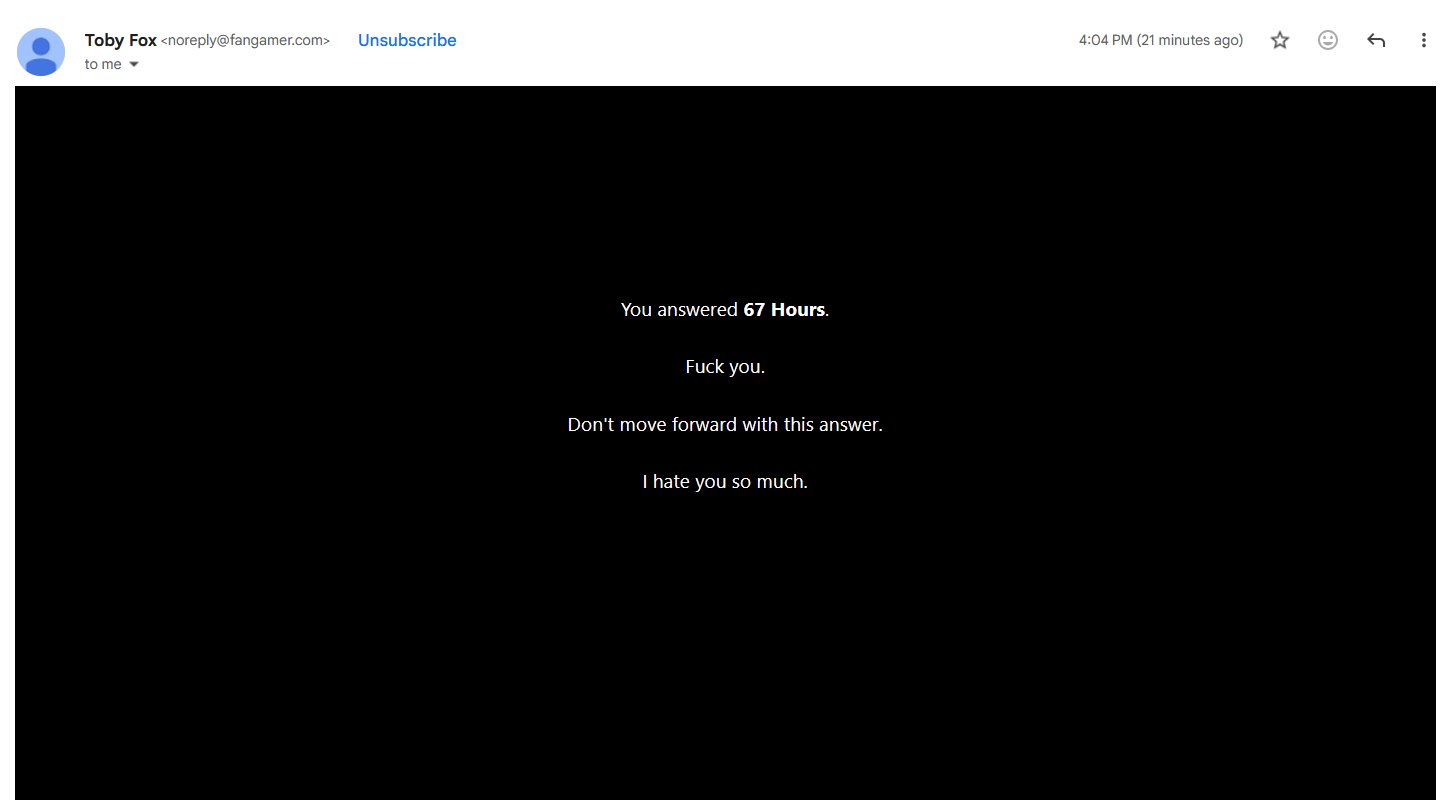Image resolution: width=1450 pixels, height=800 pixels.
Task: Reply to the email with the arrow icon
Action: tap(1376, 40)
